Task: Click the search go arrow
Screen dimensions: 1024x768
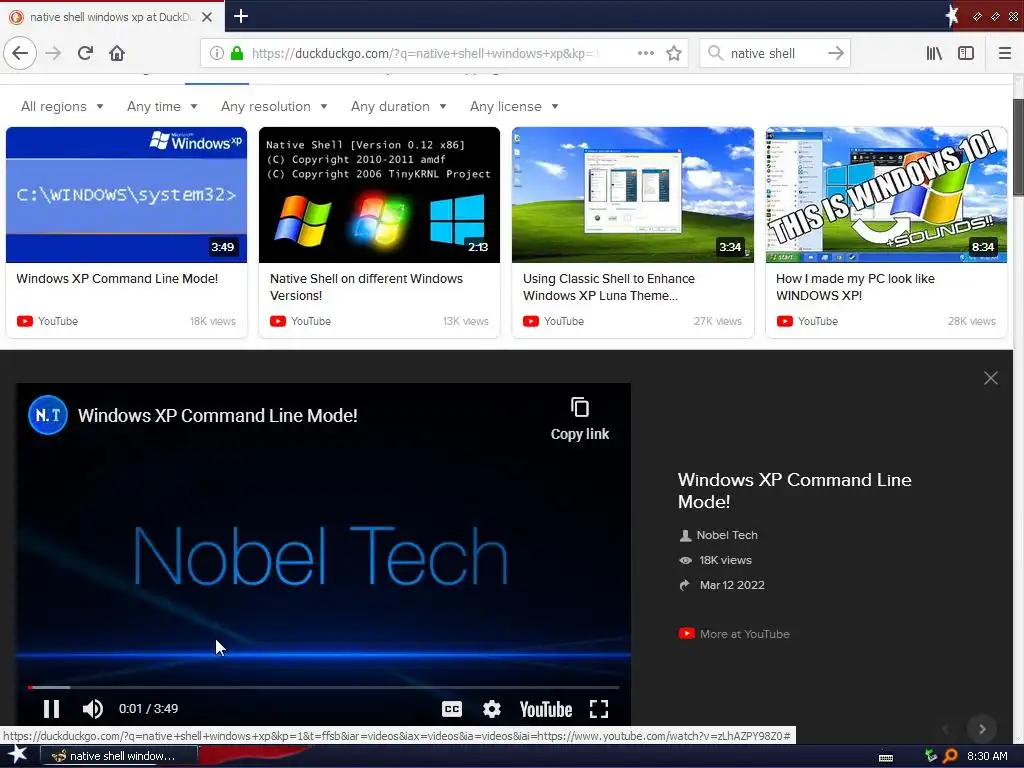Action: (x=835, y=53)
